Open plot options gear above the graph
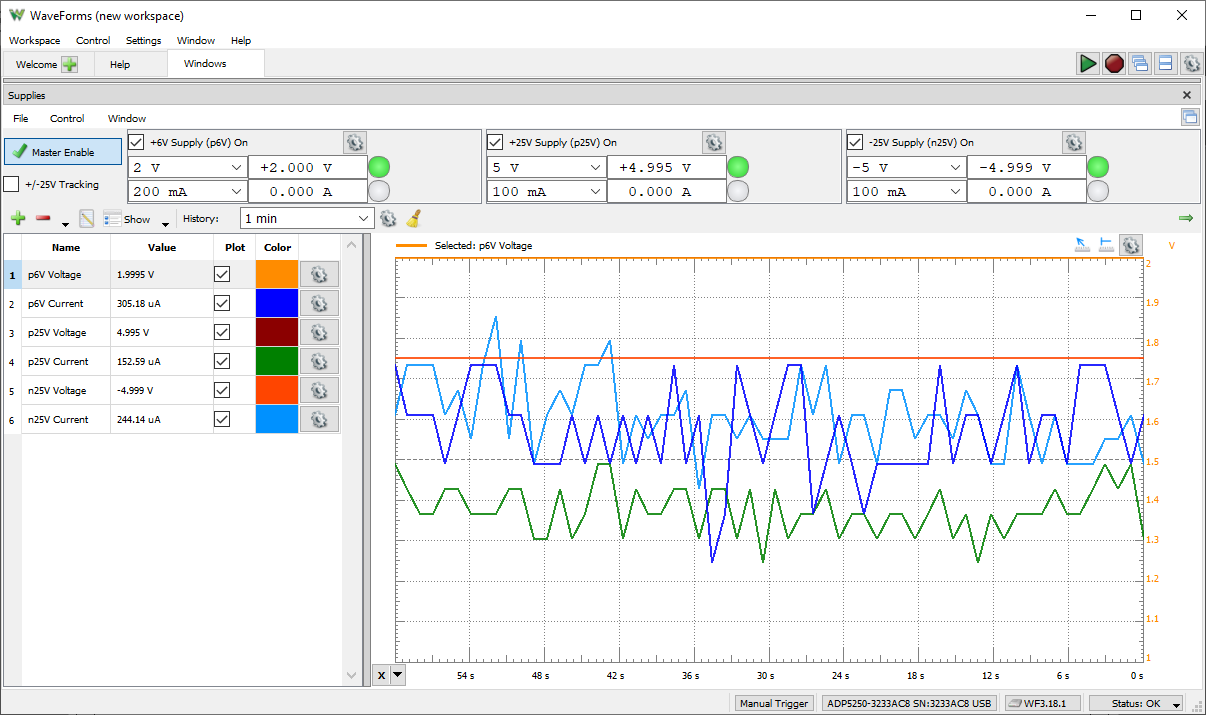The image size is (1206, 715). 1131,245
